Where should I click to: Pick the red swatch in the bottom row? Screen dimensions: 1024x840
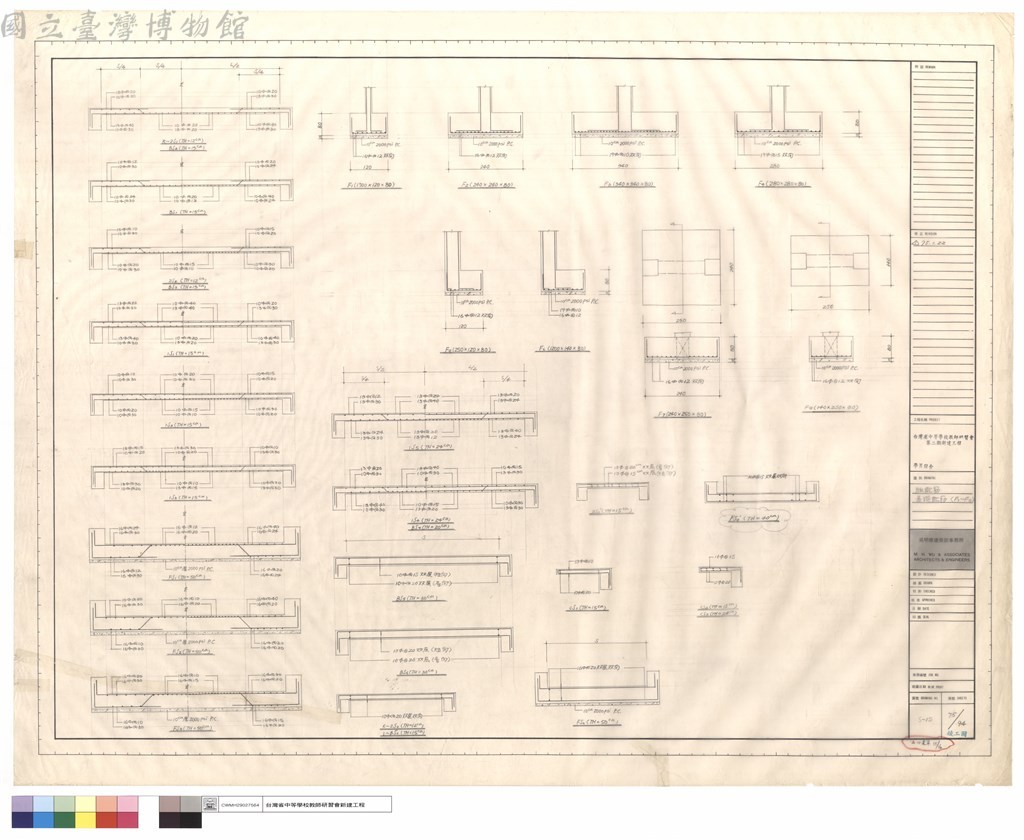(106, 820)
